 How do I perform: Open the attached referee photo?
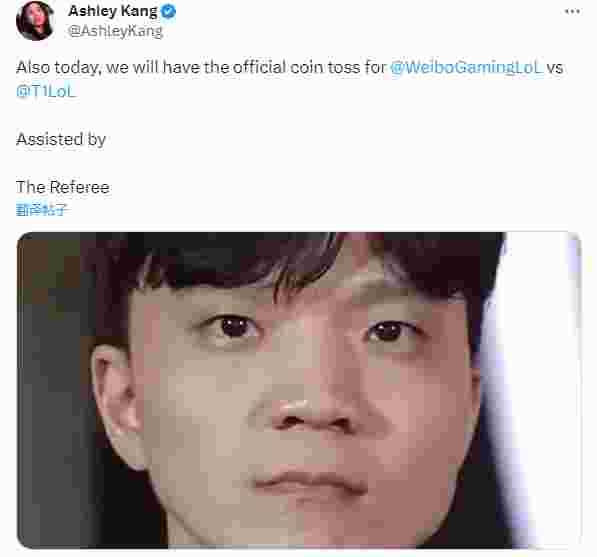299,390
